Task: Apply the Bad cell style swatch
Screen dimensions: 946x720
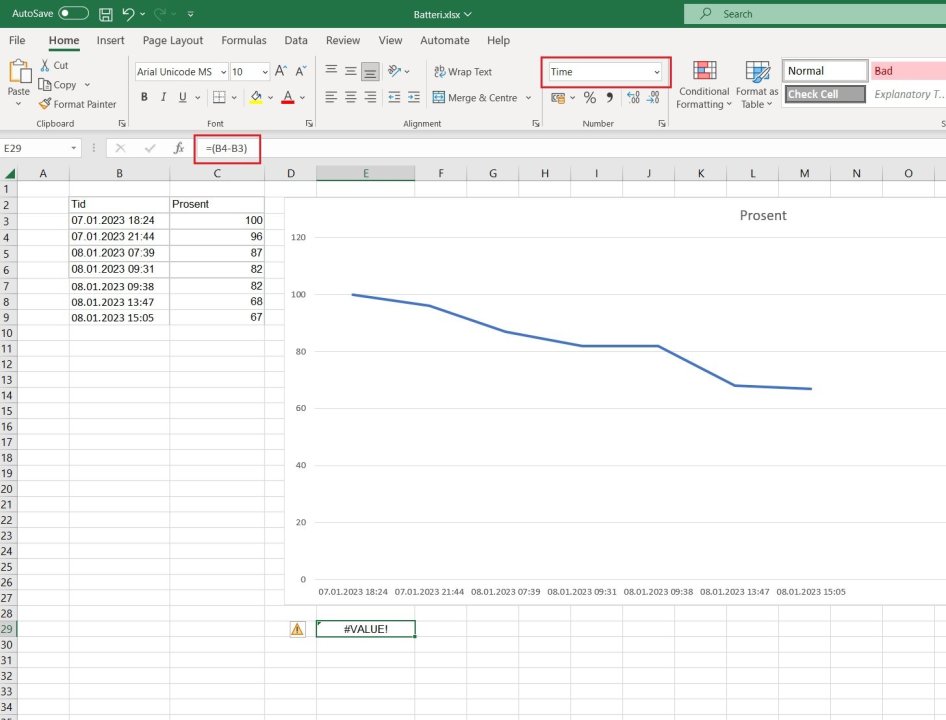Action: [906, 71]
